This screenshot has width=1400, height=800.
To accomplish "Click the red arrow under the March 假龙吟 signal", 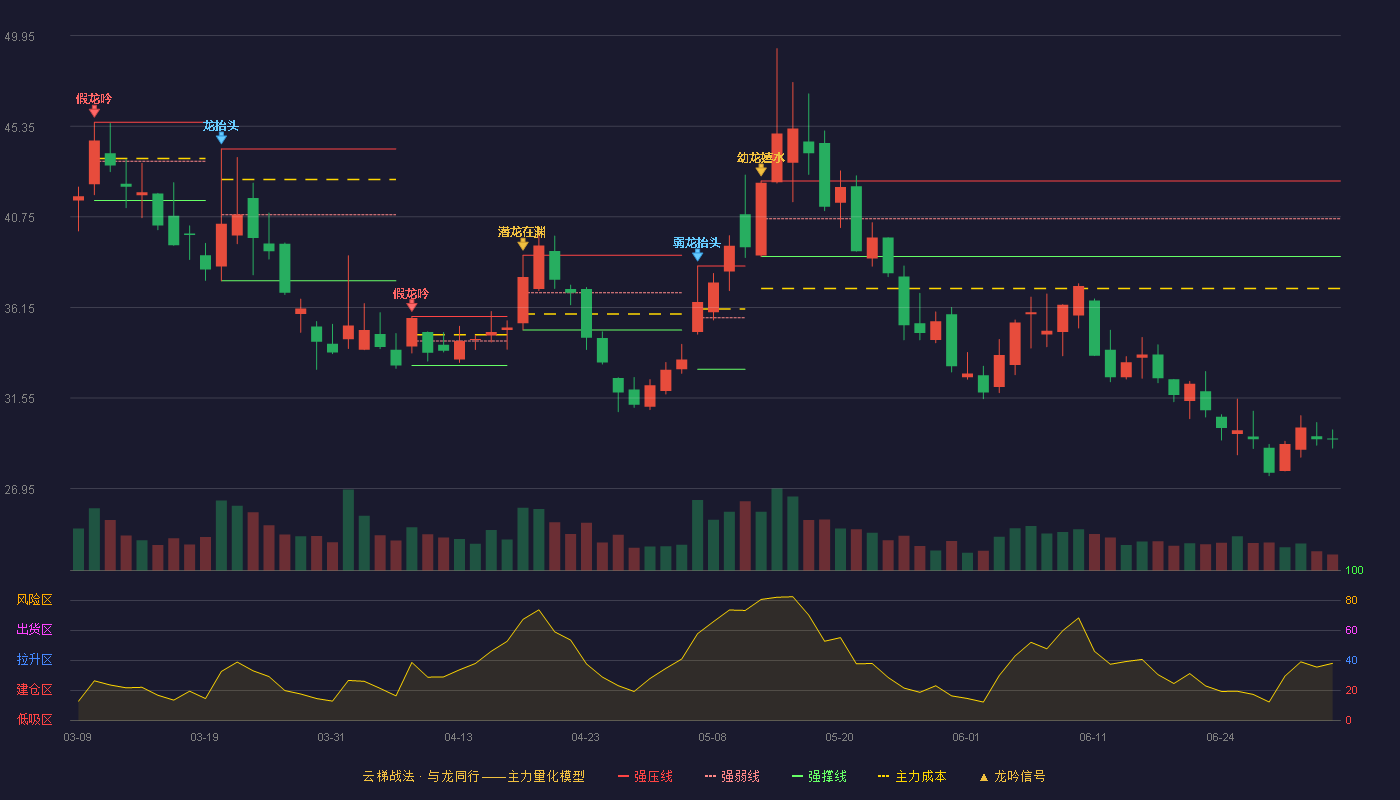I will (x=94, y=112).
